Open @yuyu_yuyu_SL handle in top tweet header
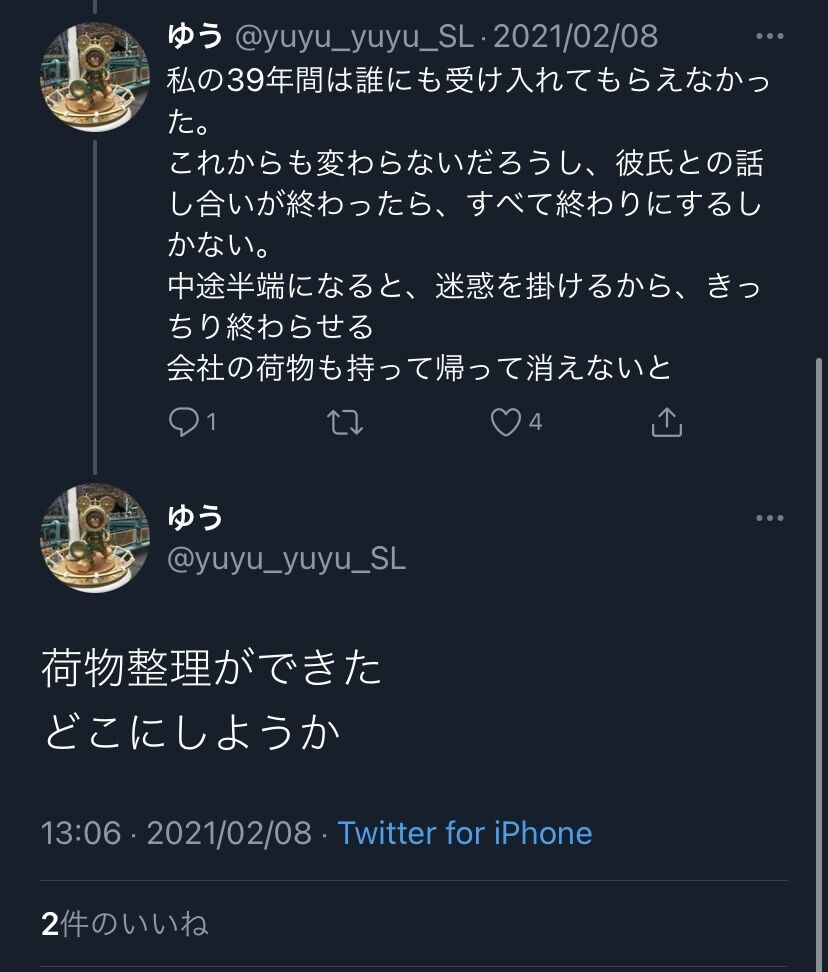 354,37
